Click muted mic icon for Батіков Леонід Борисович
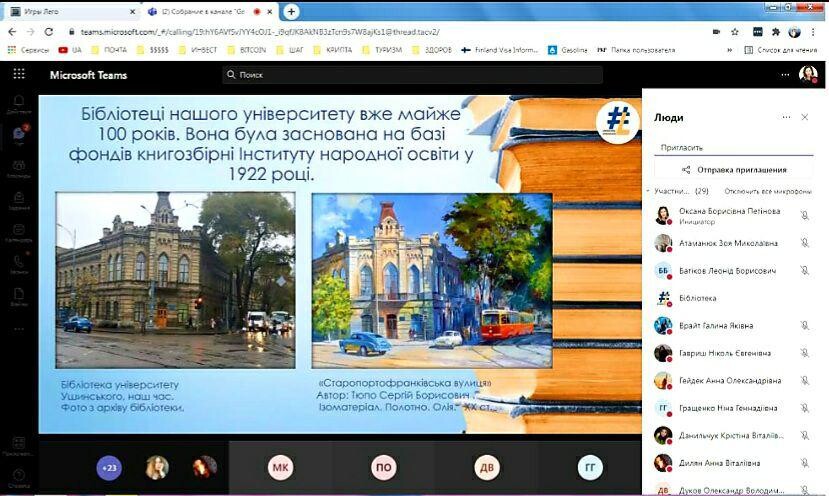Viewport: 829px width, 496px height. pyautogui.click(x=804, y=270)
